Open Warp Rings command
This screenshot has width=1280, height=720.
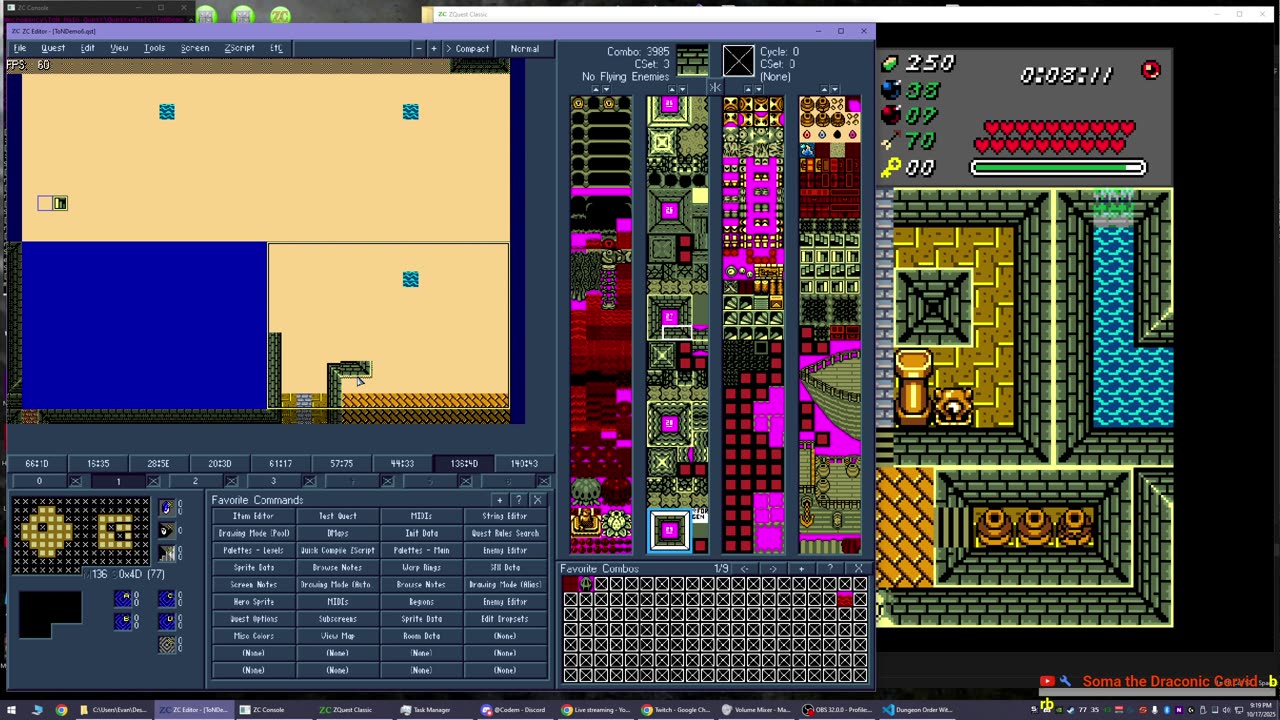[x=421, y=567]
